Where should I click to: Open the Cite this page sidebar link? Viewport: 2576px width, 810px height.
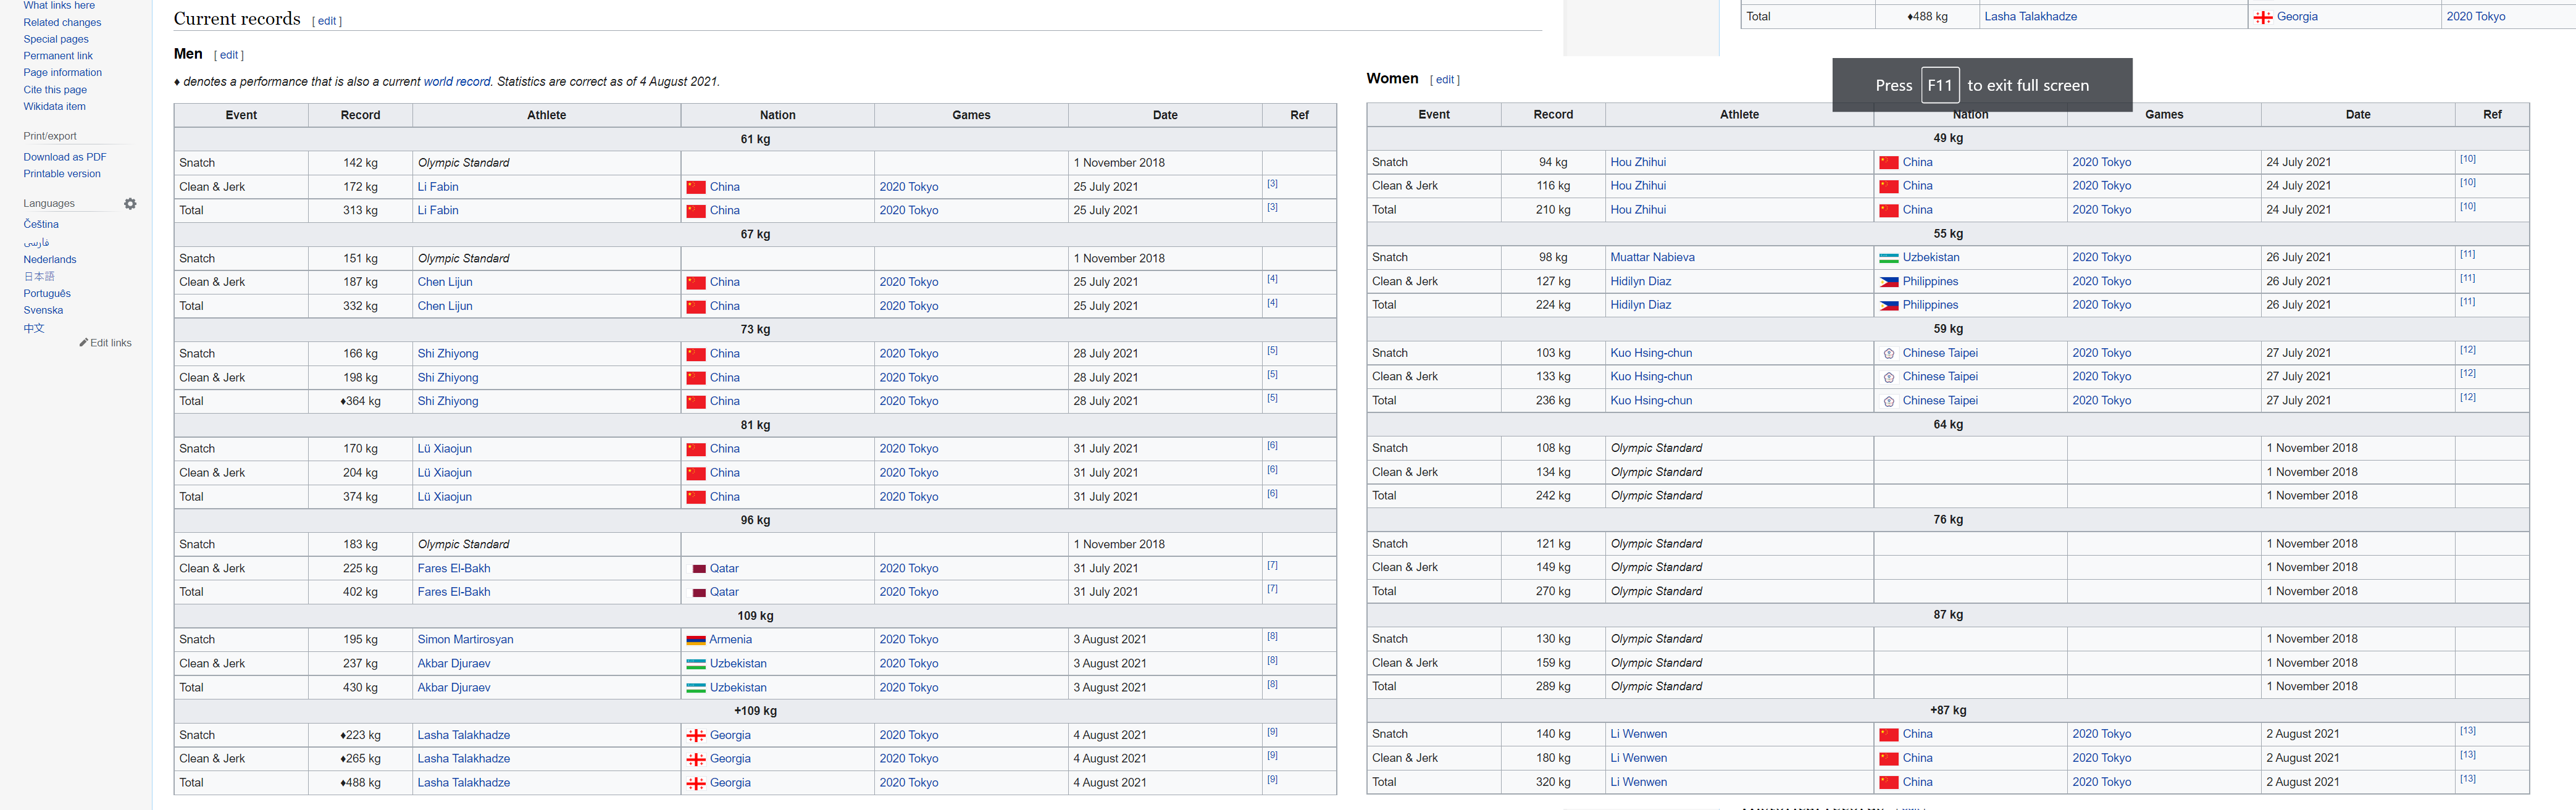55,90
